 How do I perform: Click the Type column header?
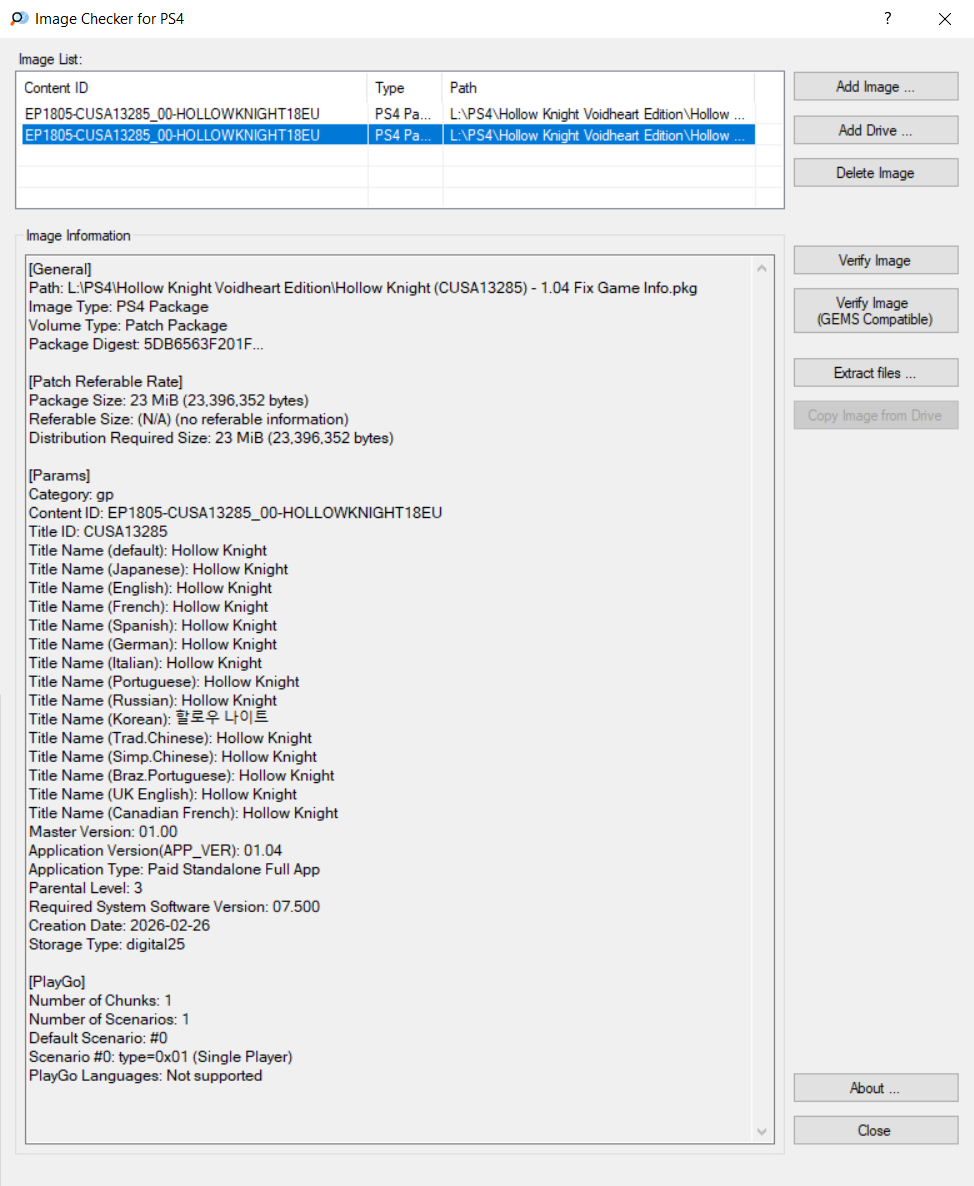pyautogui.click(x=404, y=88)
